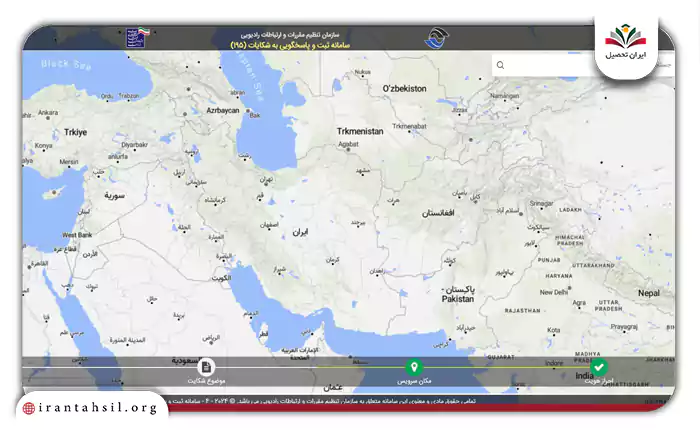Screen dimensions: 700x430
Task: Click the Pakistan label on the map
Action: (x=458, y=299)
